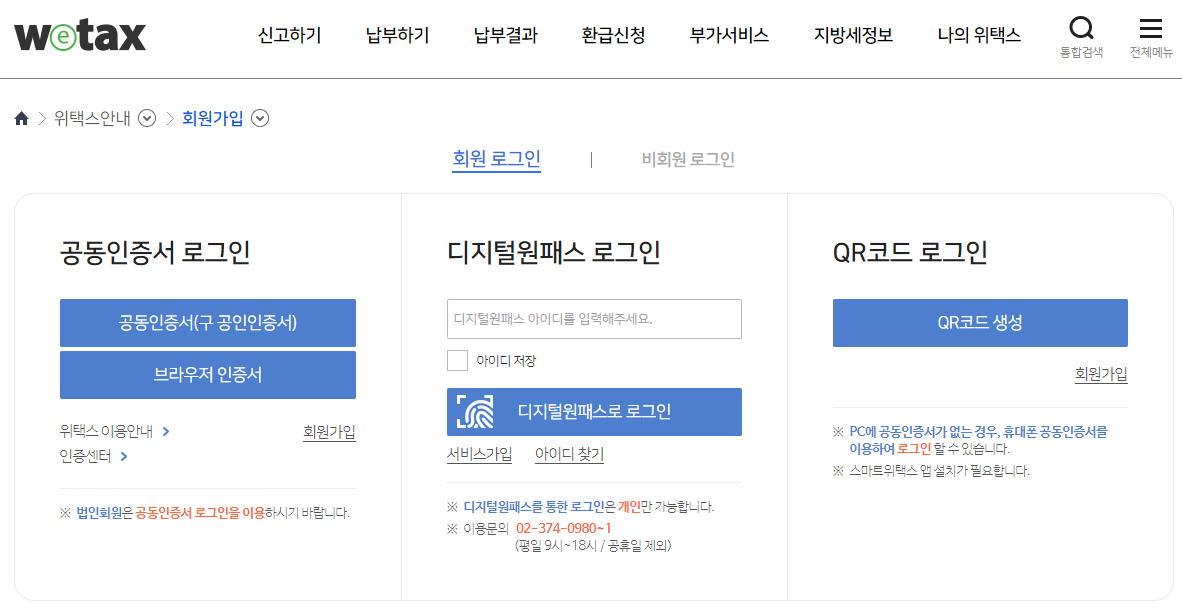The height and width of the screenshot is (611, 1182).
Task: Click the 디지털원패스로 로그인 button
Action: coord(594,411)
